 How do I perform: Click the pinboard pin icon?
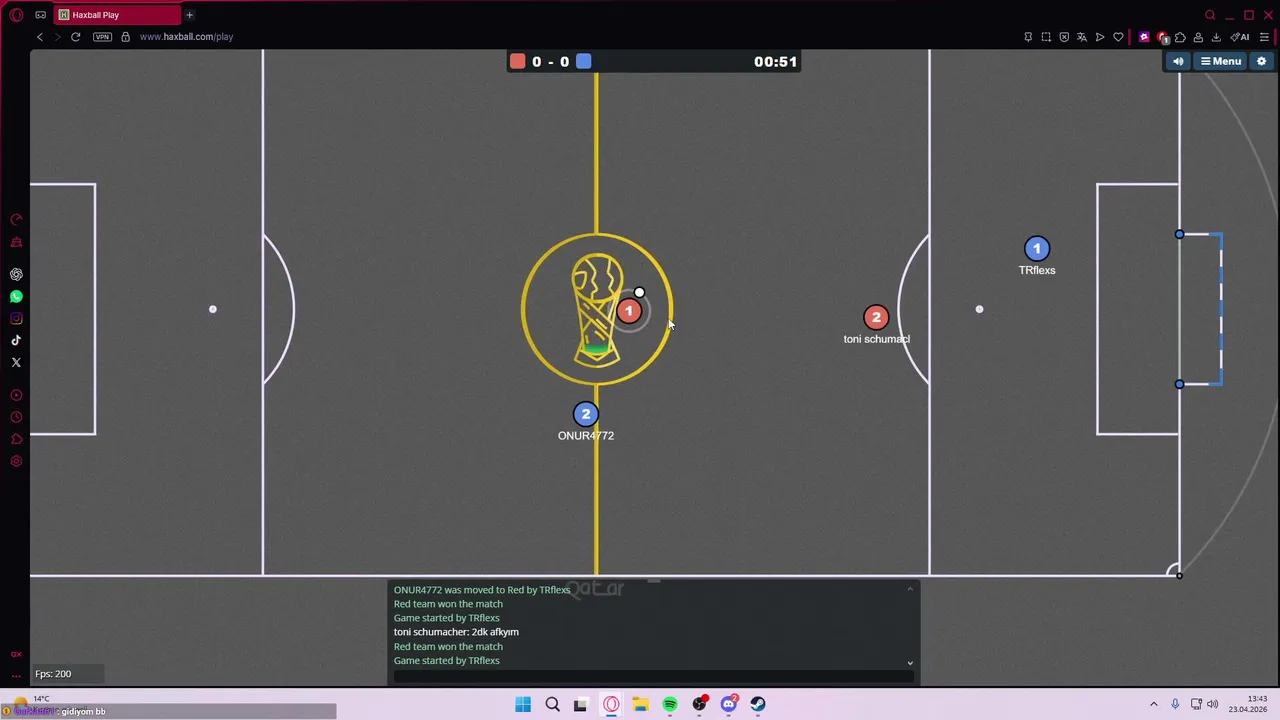click(x=1028, y=37)
